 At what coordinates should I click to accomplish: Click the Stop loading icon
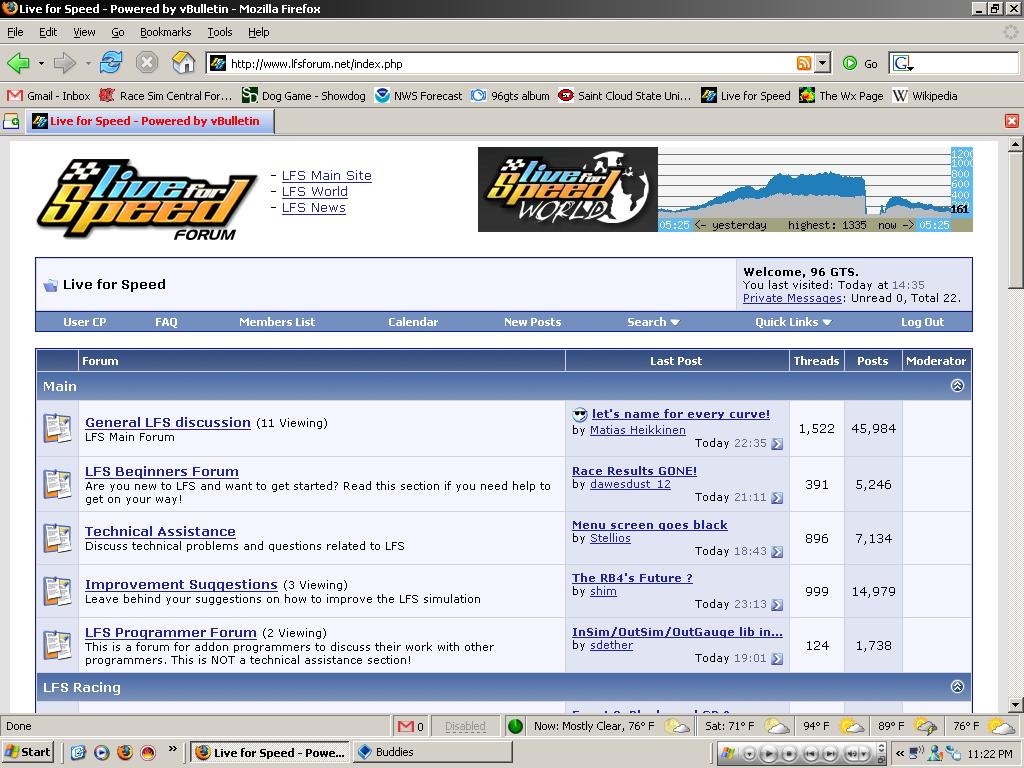tap(147, 63)
